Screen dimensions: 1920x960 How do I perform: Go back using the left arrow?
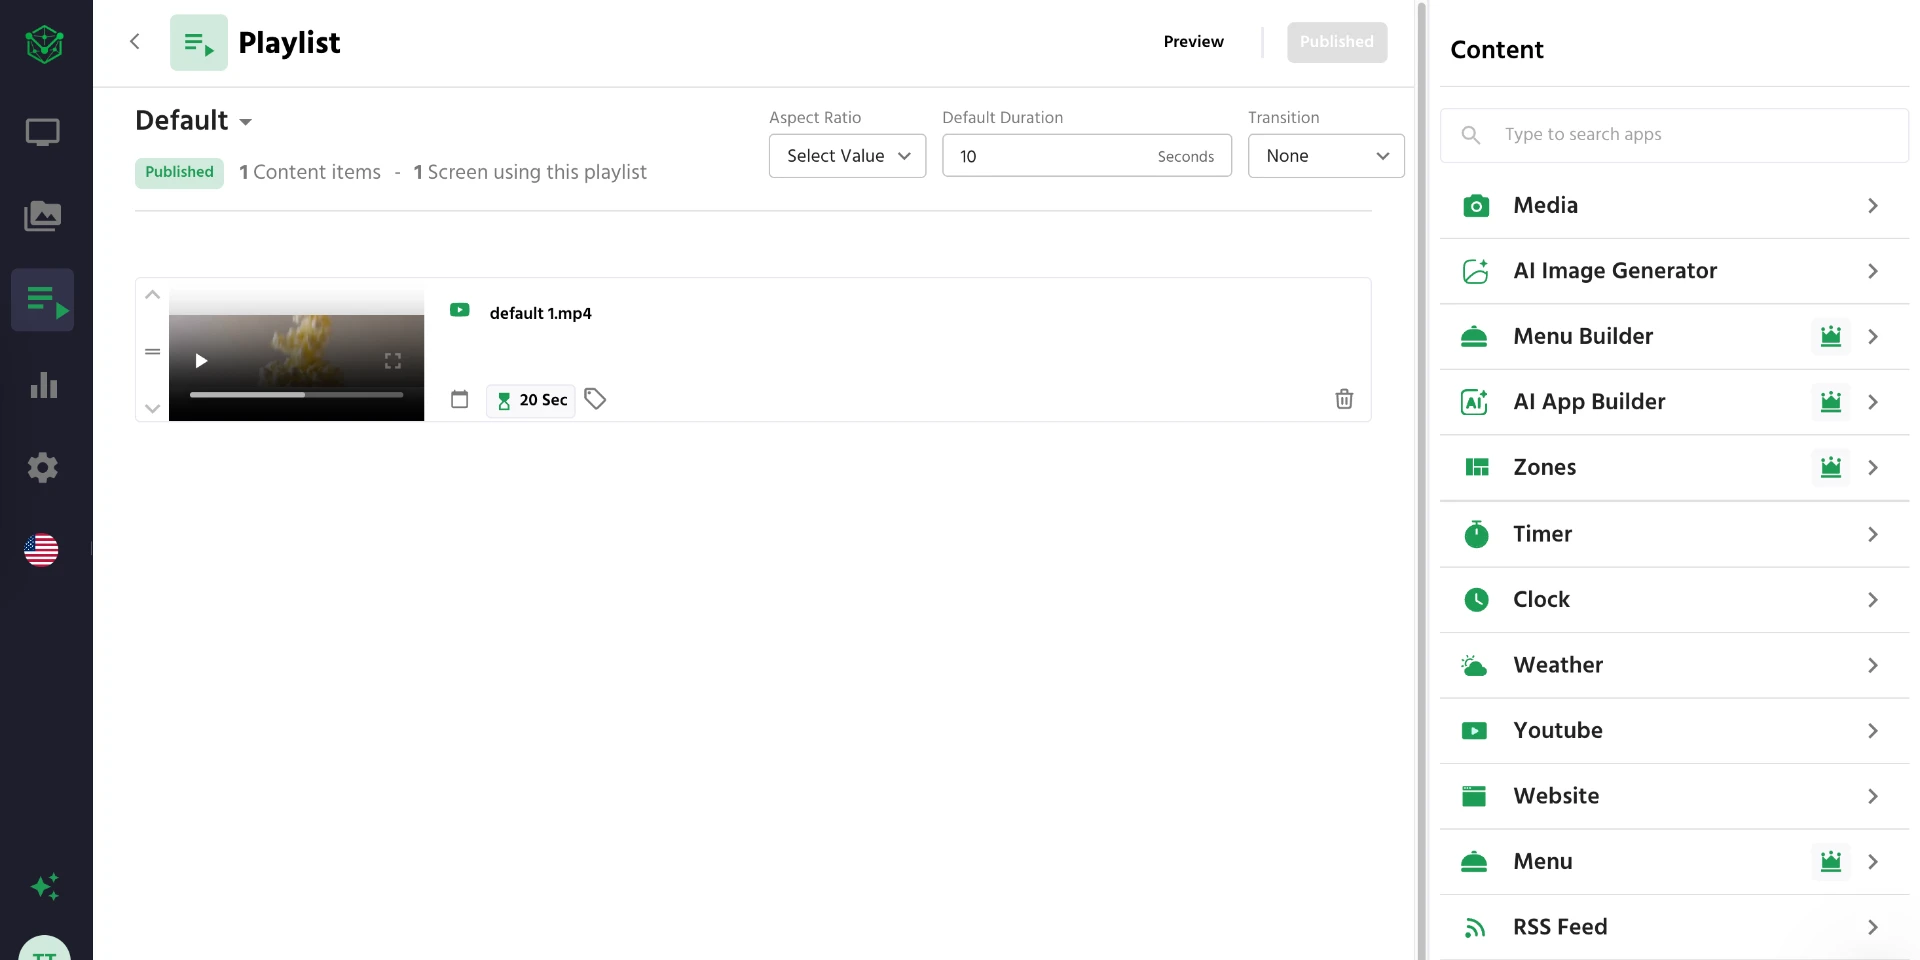click(135, 41)
